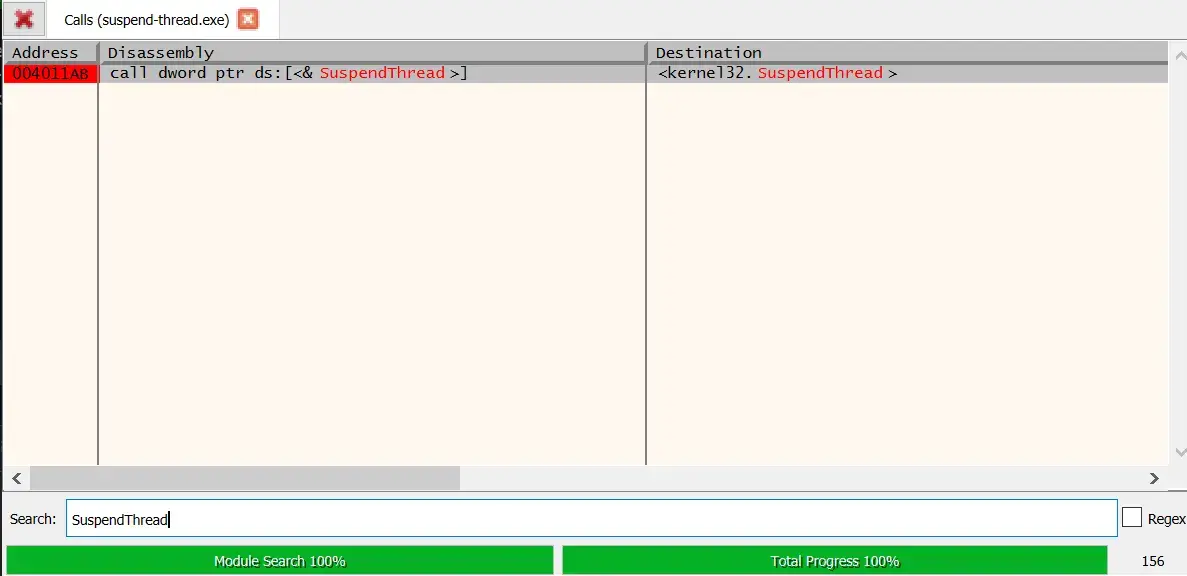
Task: Enable the Regex checkbox
Action: tap(1132, 518)
